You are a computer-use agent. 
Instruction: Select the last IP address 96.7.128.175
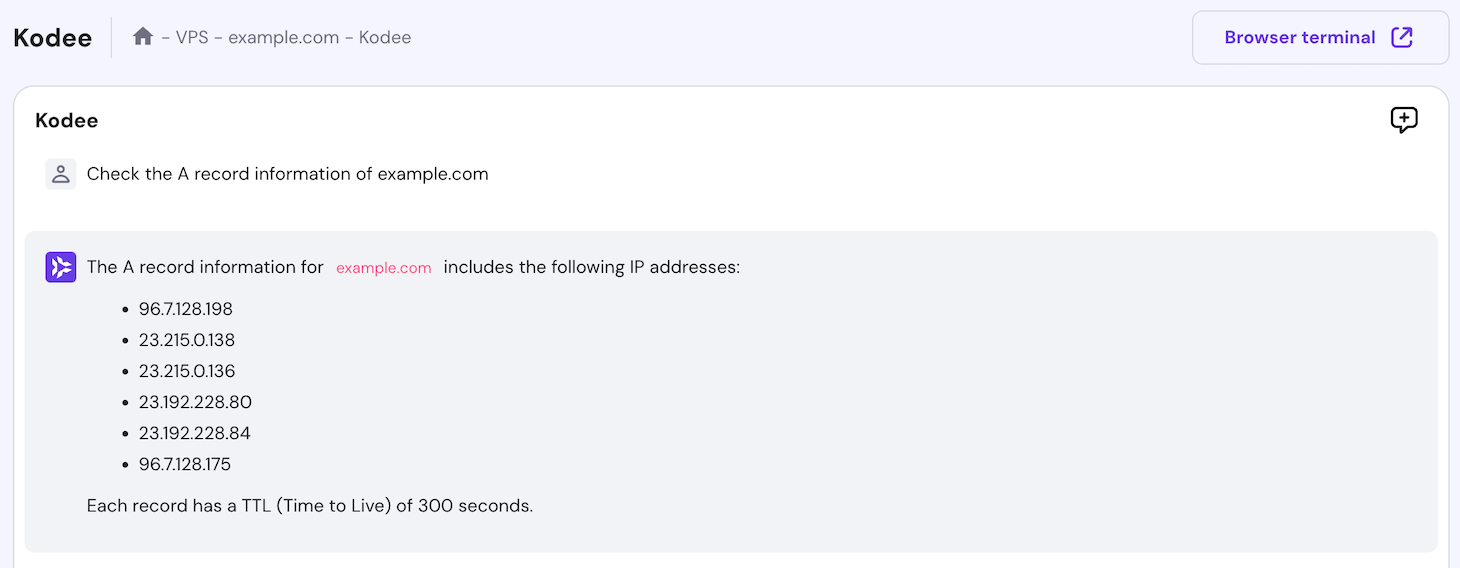[185, 464]
